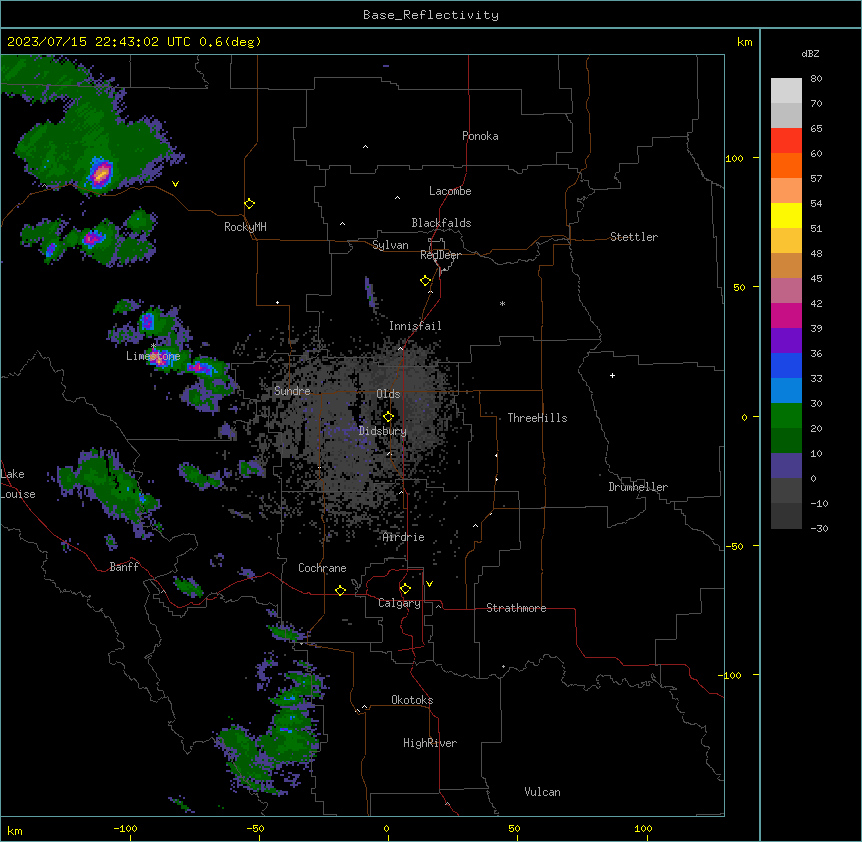This screenshot has height=842, width=862.
Task: Select the yellow diamond marker between Olds and Didsbury
Action: tap(388, 417)
